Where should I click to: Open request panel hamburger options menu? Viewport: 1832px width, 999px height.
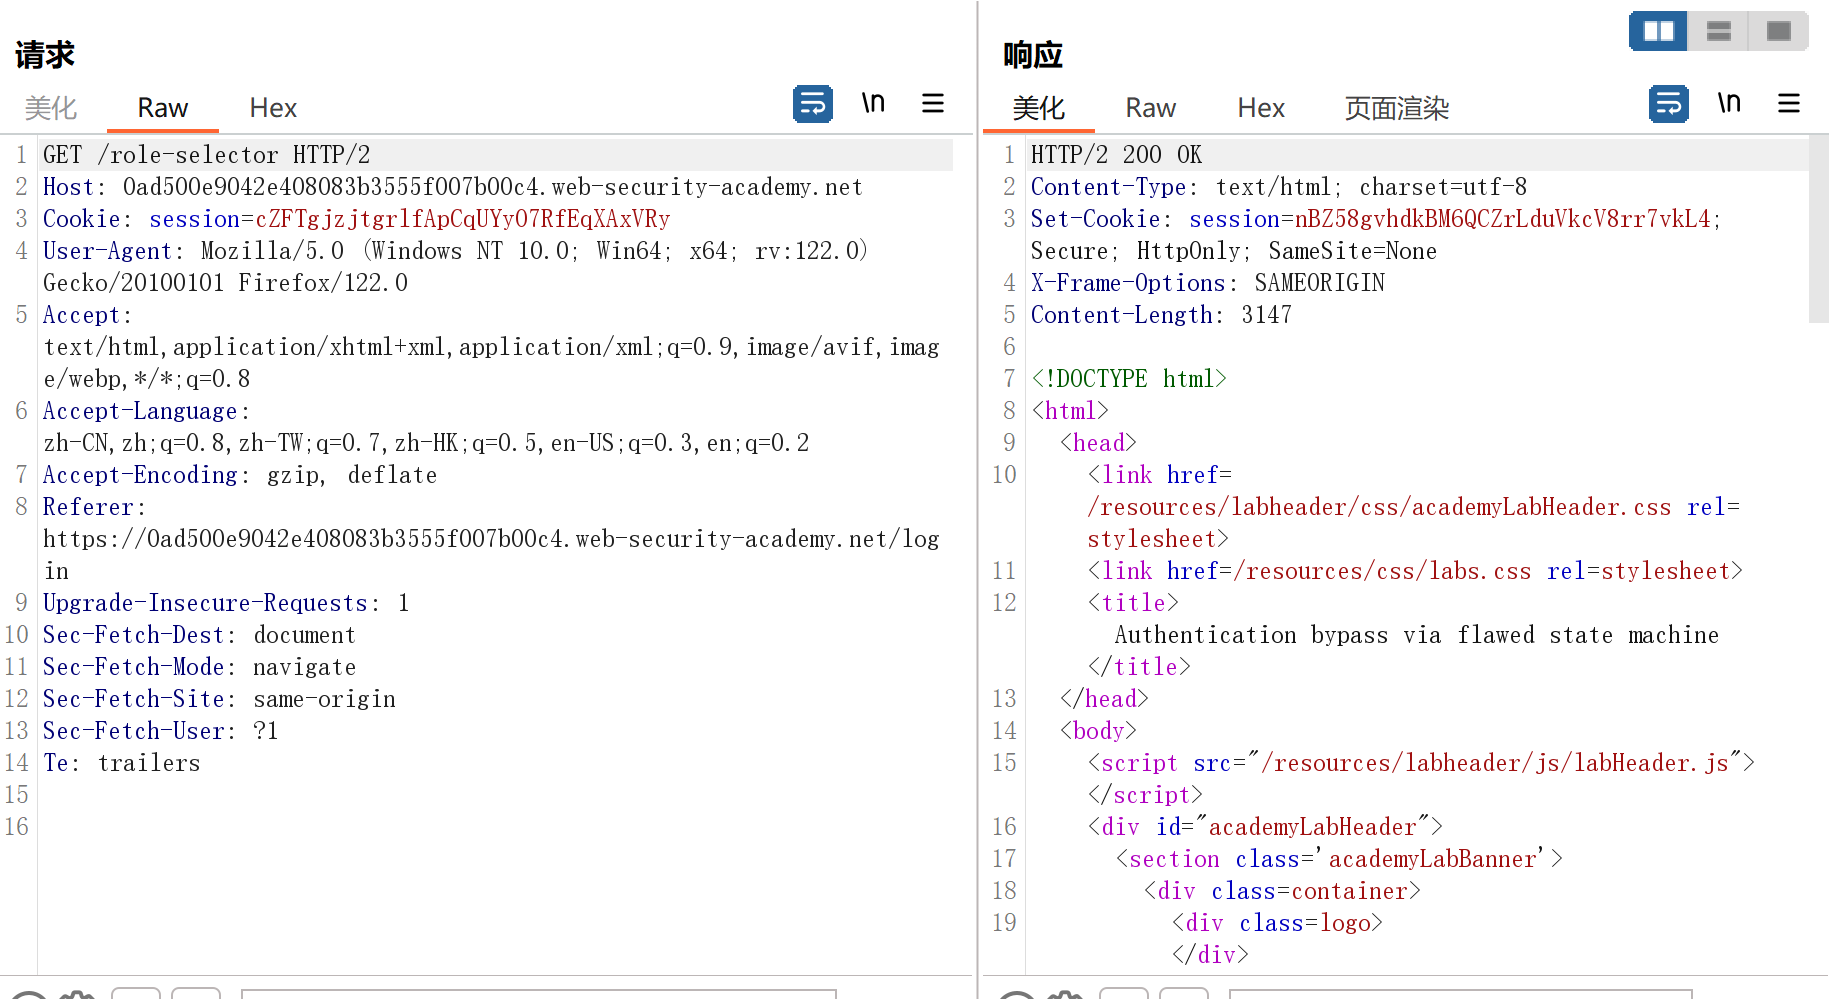tap(933, 103)
